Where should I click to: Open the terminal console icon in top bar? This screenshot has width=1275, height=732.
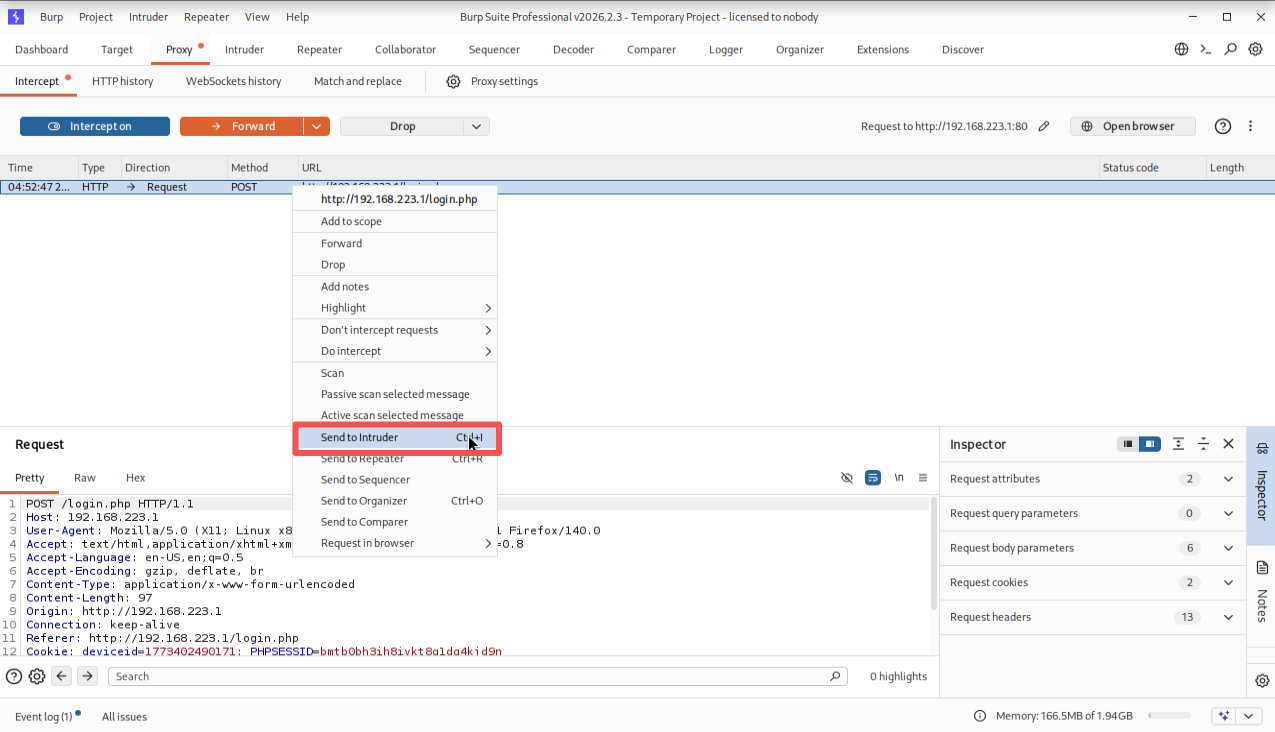[x=1206, y=49]
